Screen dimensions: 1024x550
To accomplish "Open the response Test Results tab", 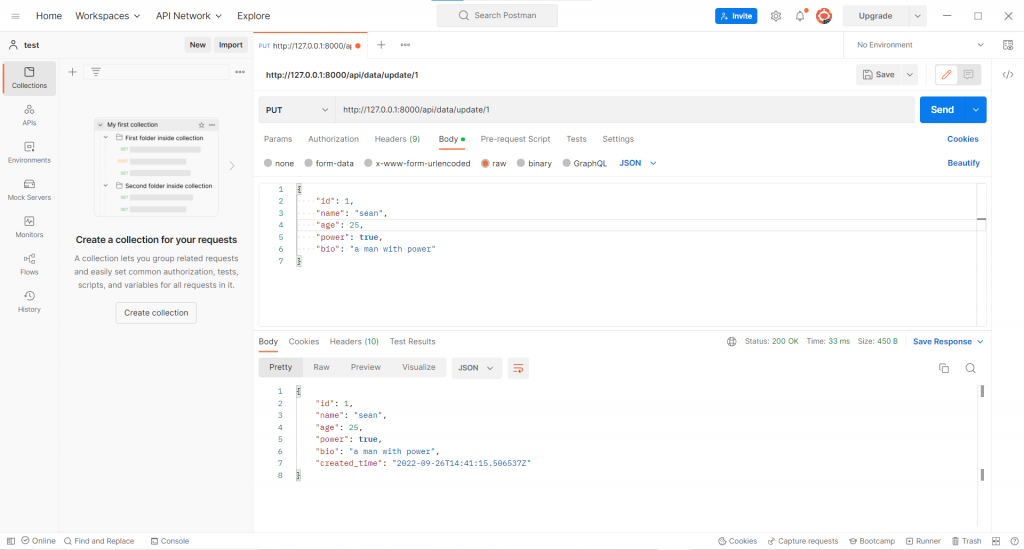I will [x=412, y=342].
